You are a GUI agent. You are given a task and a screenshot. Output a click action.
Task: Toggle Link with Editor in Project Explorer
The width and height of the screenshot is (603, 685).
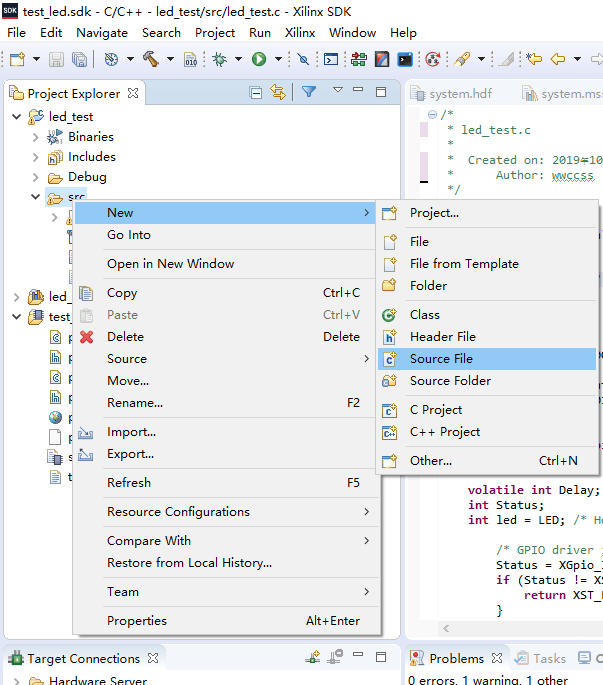[x=278, y=92]
